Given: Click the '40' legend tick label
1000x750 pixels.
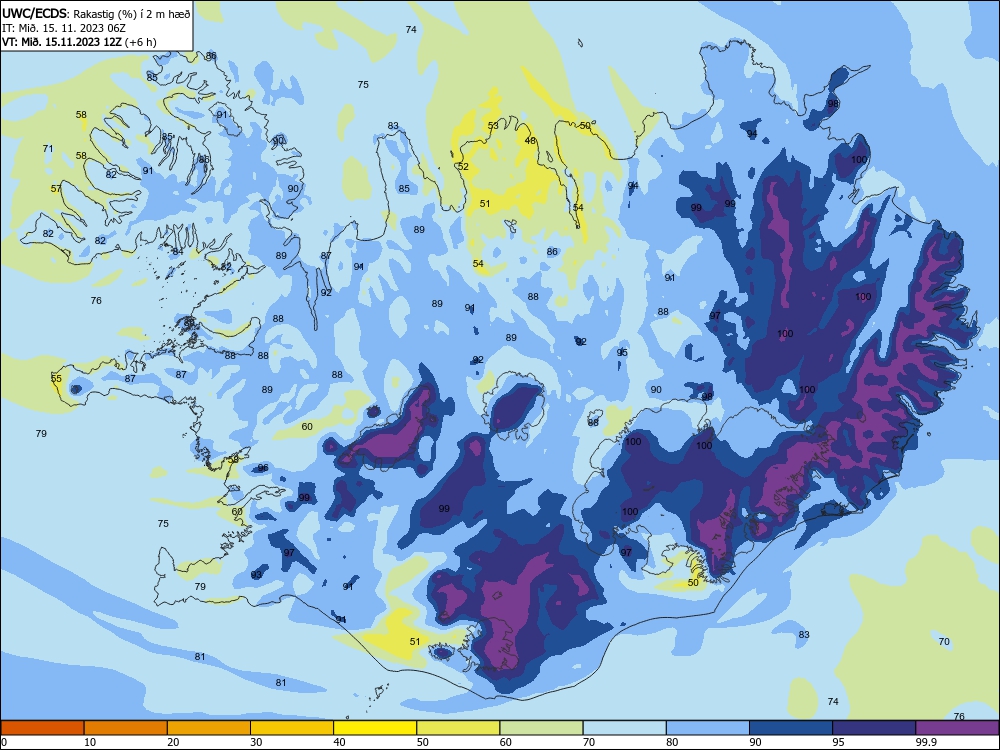Looking at the screenshot, I should (339, 742).
